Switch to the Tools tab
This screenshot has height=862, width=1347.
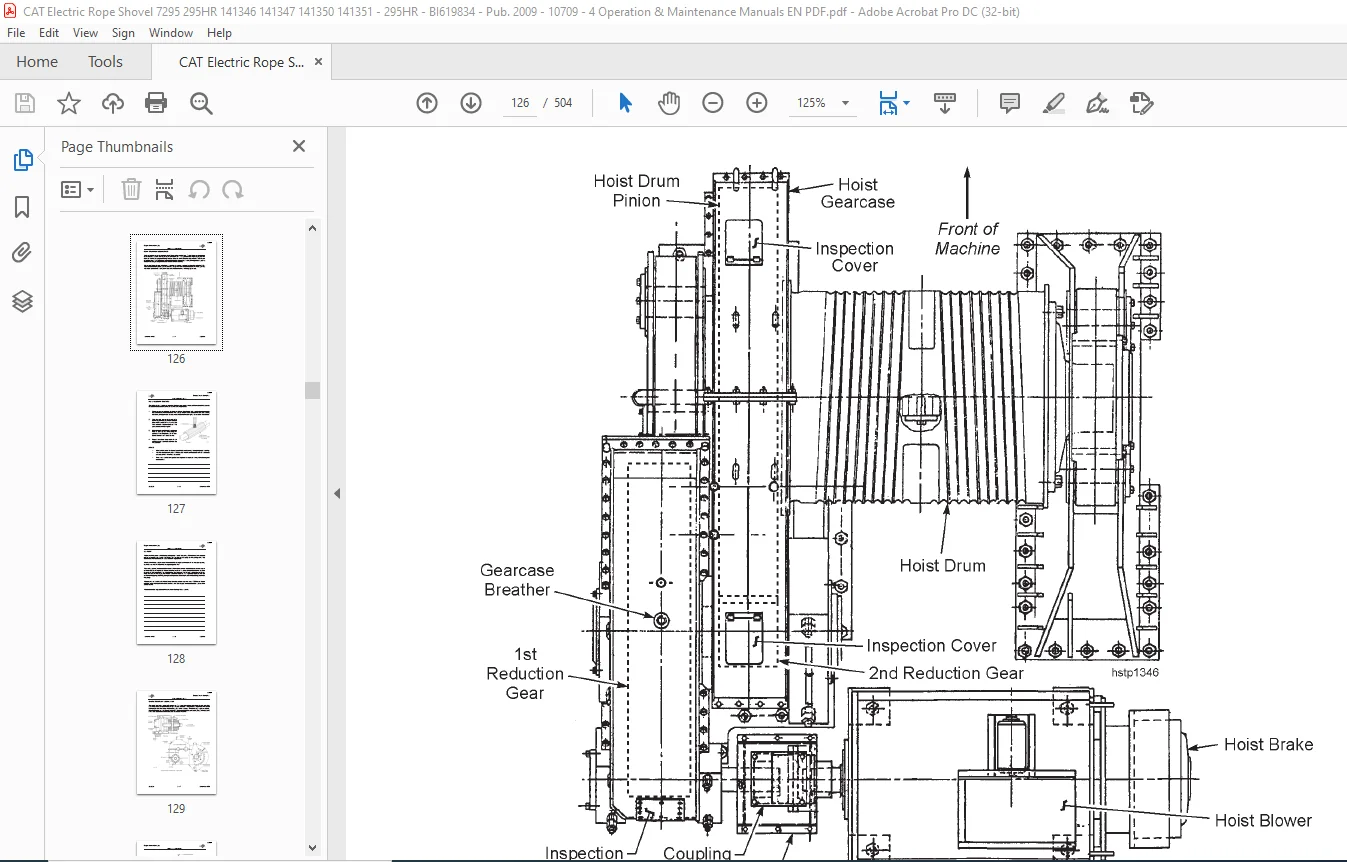(105, 62)
